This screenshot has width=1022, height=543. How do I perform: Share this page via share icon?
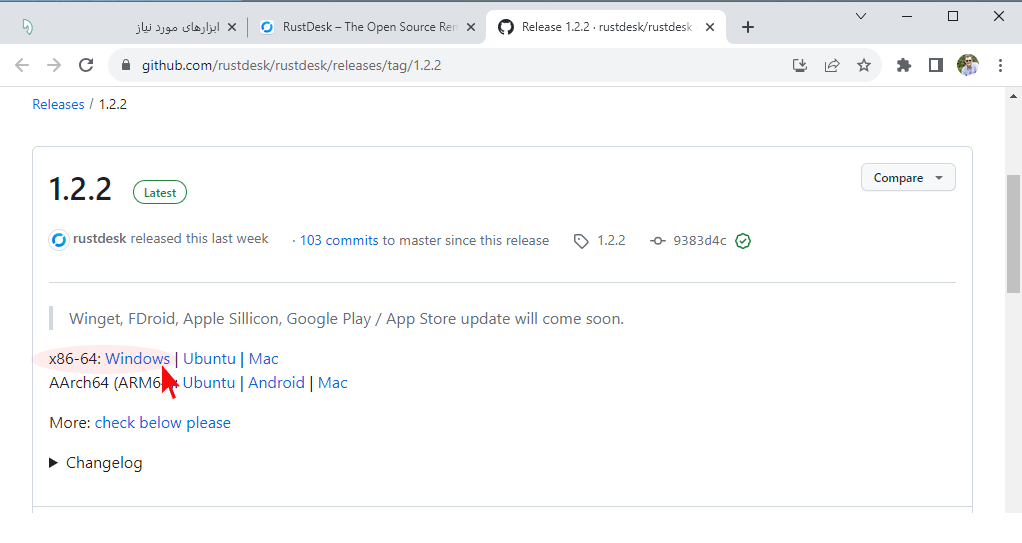pos(832,65)
